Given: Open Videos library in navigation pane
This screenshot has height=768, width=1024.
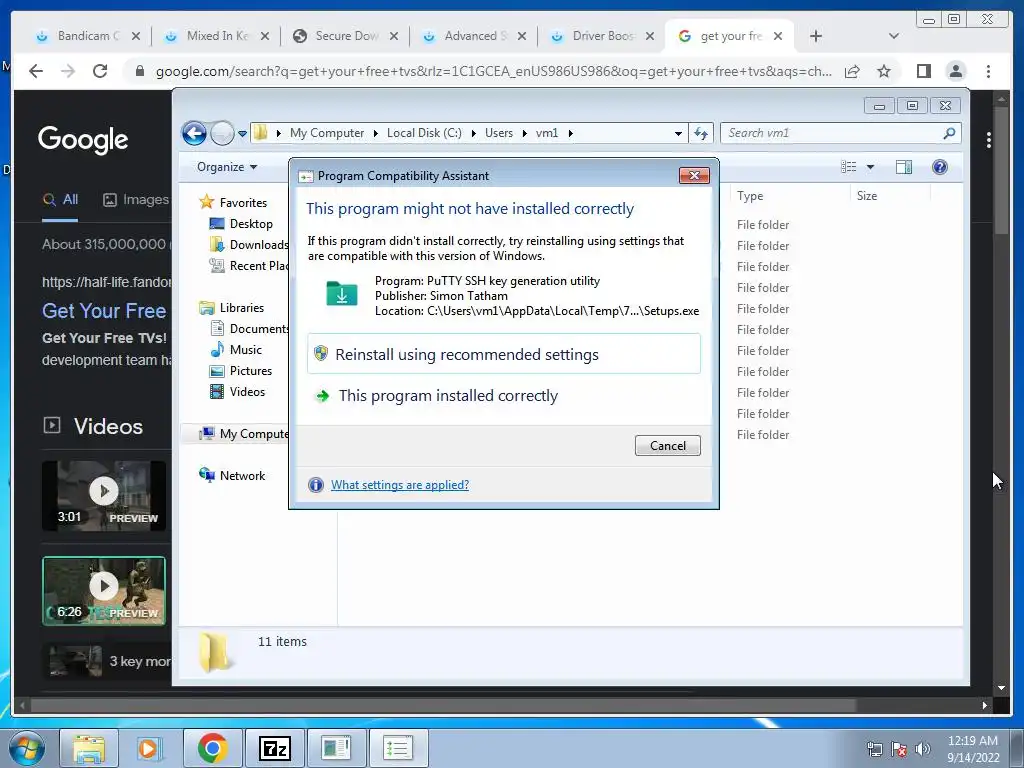Looking at the screenshot, I should 237,391.
